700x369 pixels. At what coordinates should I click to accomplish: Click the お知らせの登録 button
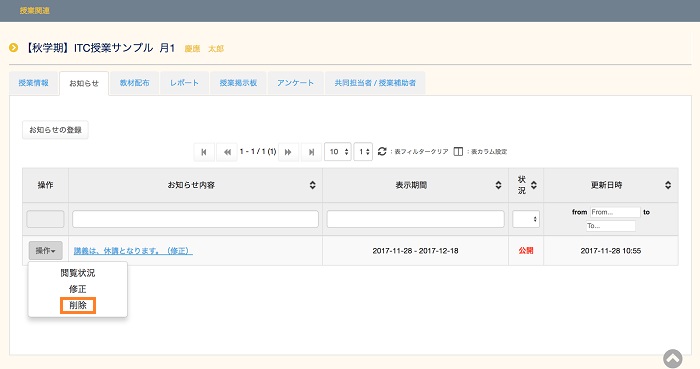click(55, 130)
